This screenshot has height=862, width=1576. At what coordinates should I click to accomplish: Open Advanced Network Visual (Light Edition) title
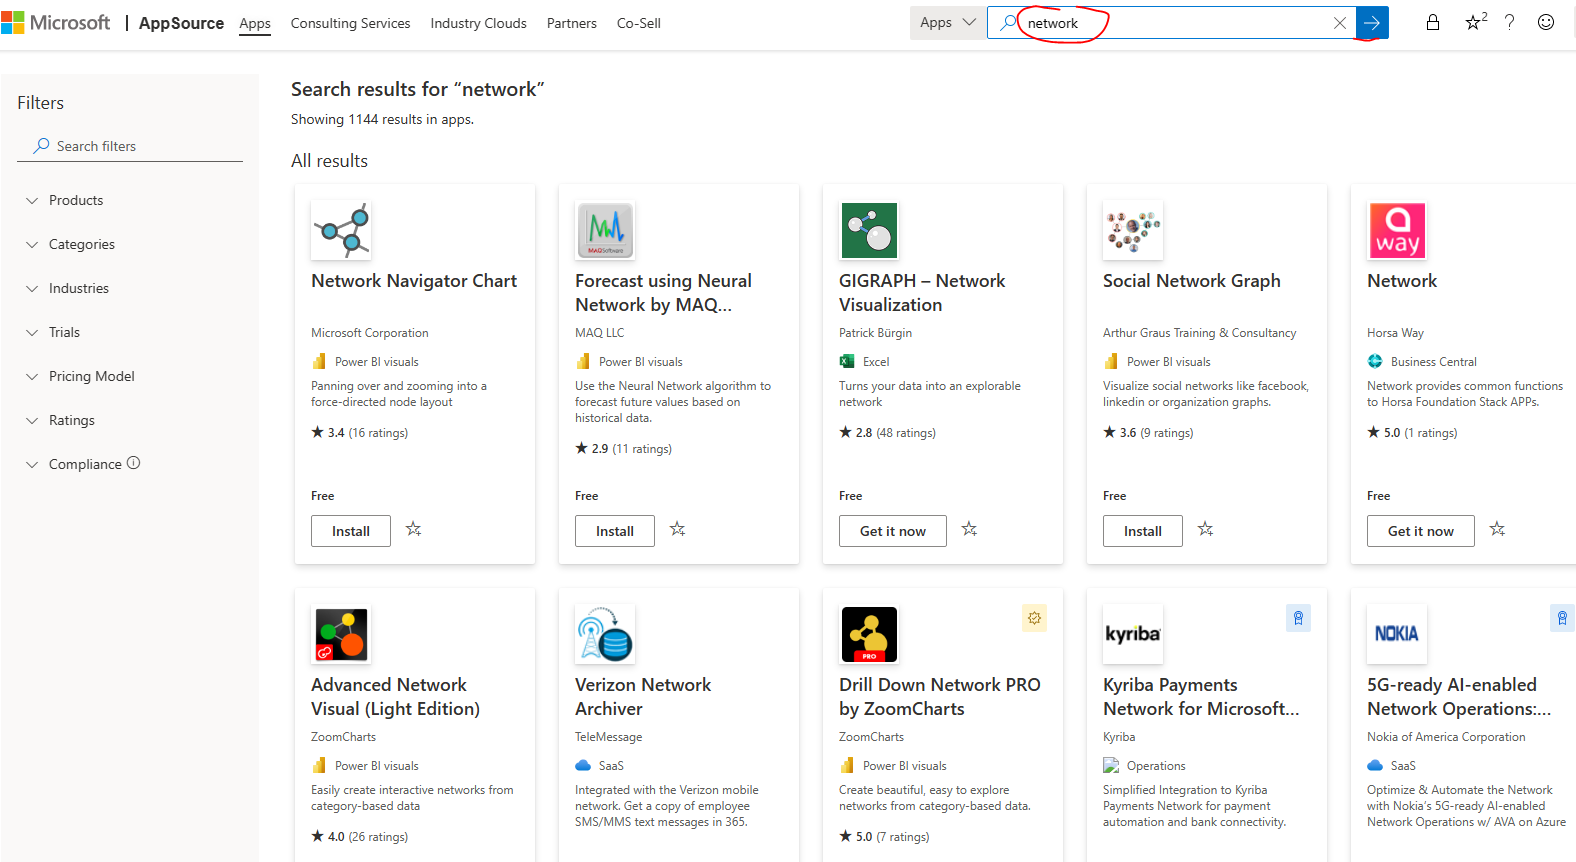tap(395, 697)
